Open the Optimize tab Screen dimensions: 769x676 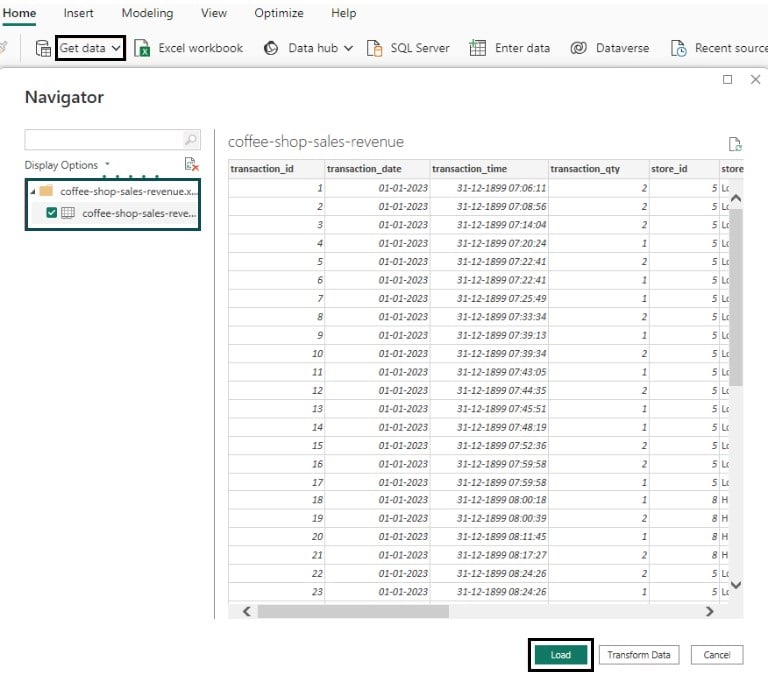coord(279,13)
